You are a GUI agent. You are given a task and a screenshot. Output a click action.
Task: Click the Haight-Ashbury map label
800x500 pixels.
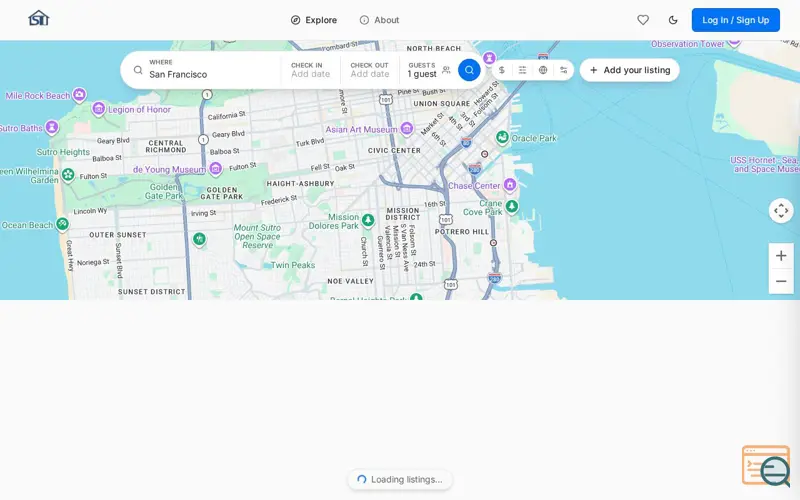pos(301,183)
